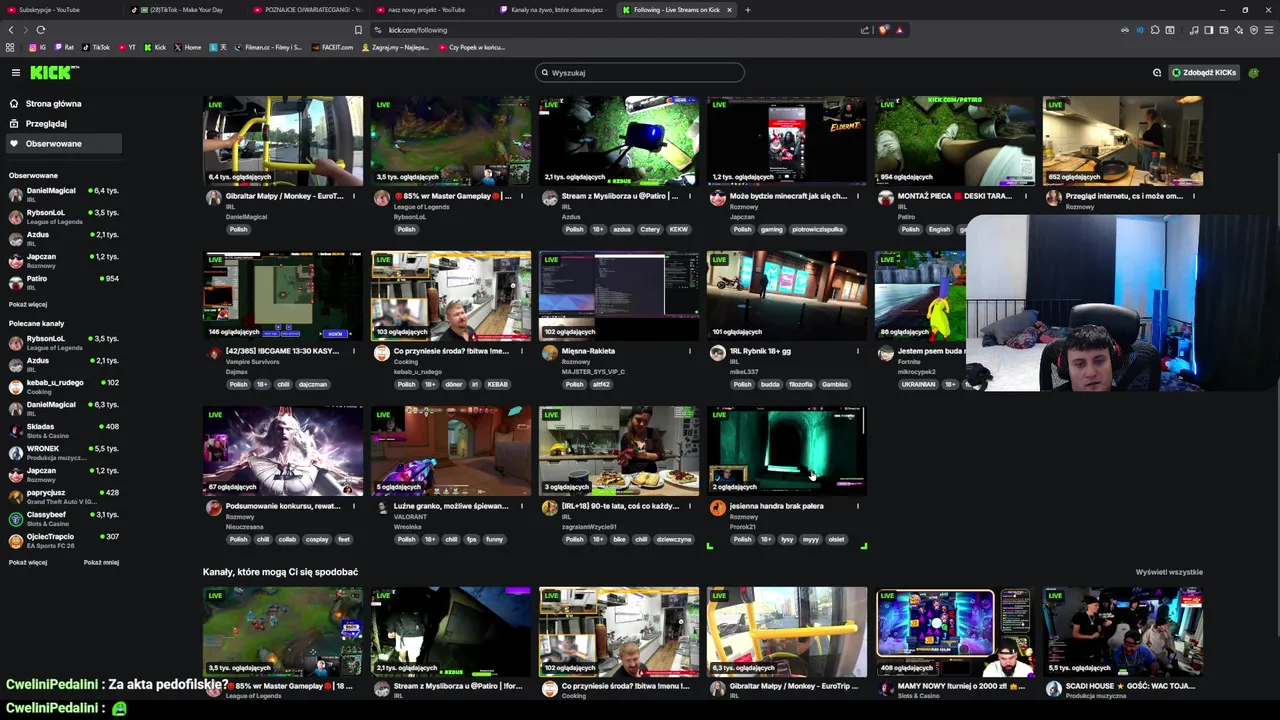Click the Wyszukaj search field

pyautogui.click(x=640, y=72)
